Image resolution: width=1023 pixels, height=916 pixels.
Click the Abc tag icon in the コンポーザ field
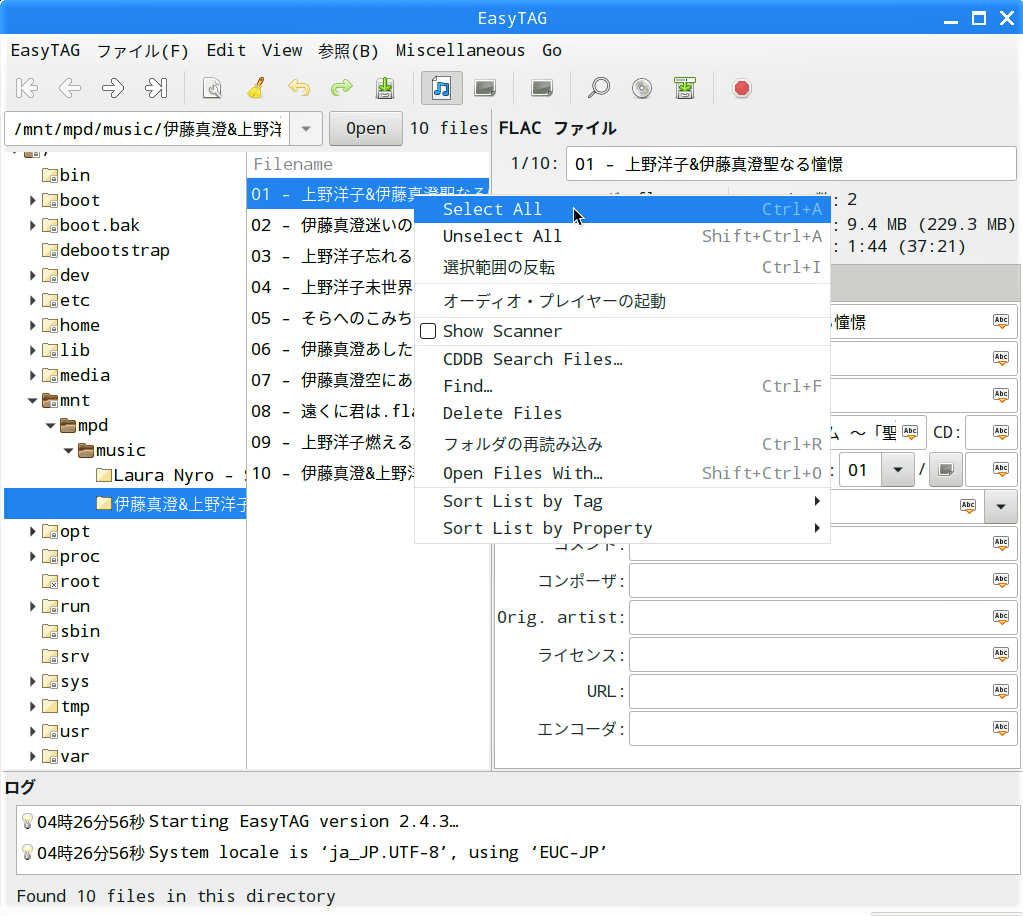coord(1001,580)
